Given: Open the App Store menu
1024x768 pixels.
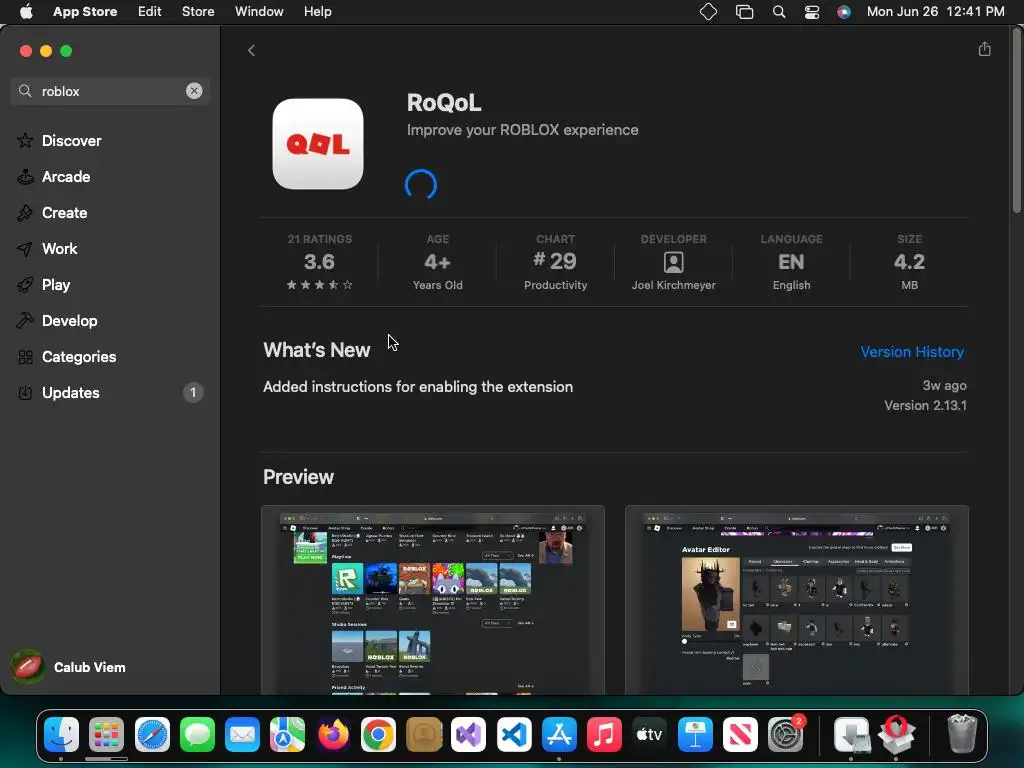Looking at the screenshot, I should click(x=85, y=12).
